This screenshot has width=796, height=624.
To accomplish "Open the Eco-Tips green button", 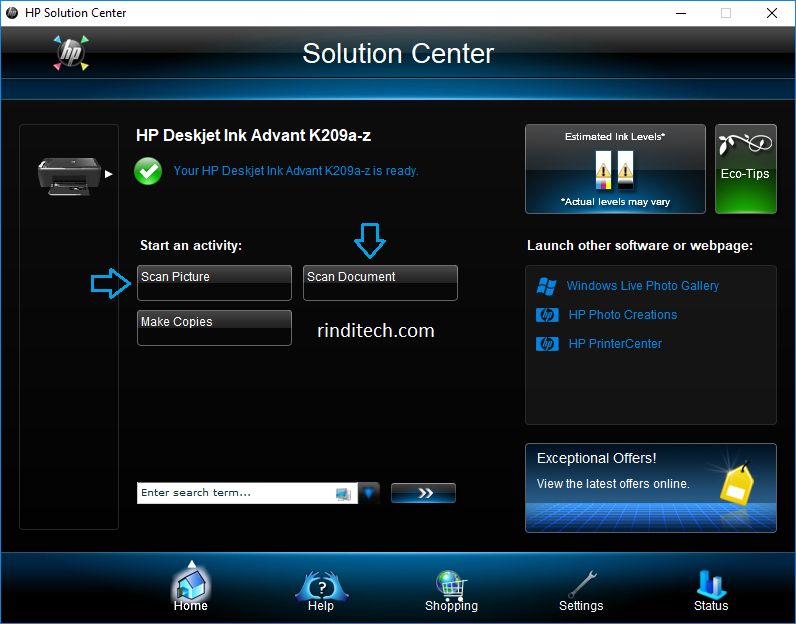I will point(746,169).
